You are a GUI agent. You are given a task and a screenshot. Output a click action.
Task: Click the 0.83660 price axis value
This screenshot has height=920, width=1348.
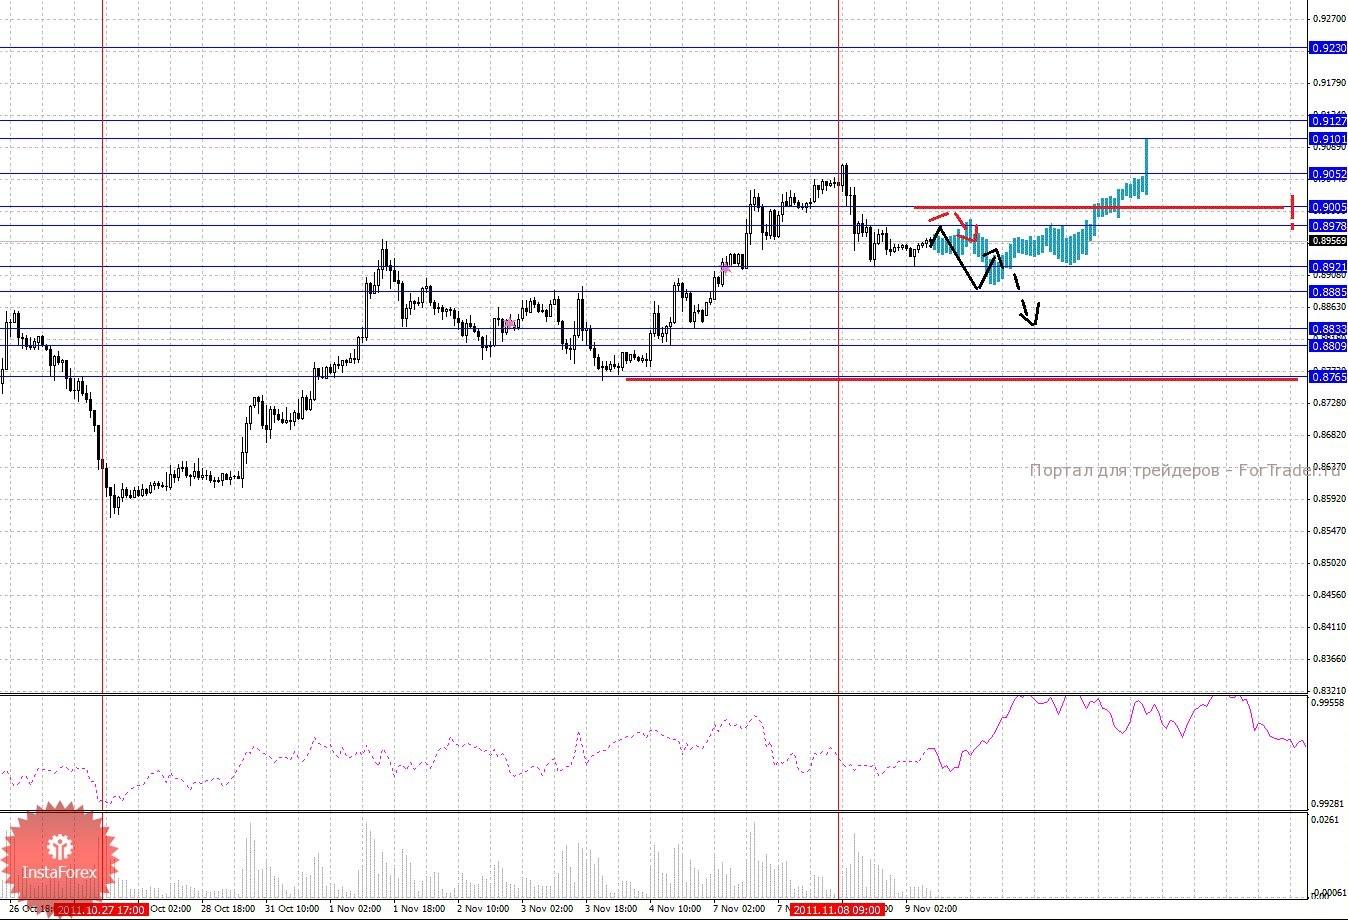pos(1328,659)
